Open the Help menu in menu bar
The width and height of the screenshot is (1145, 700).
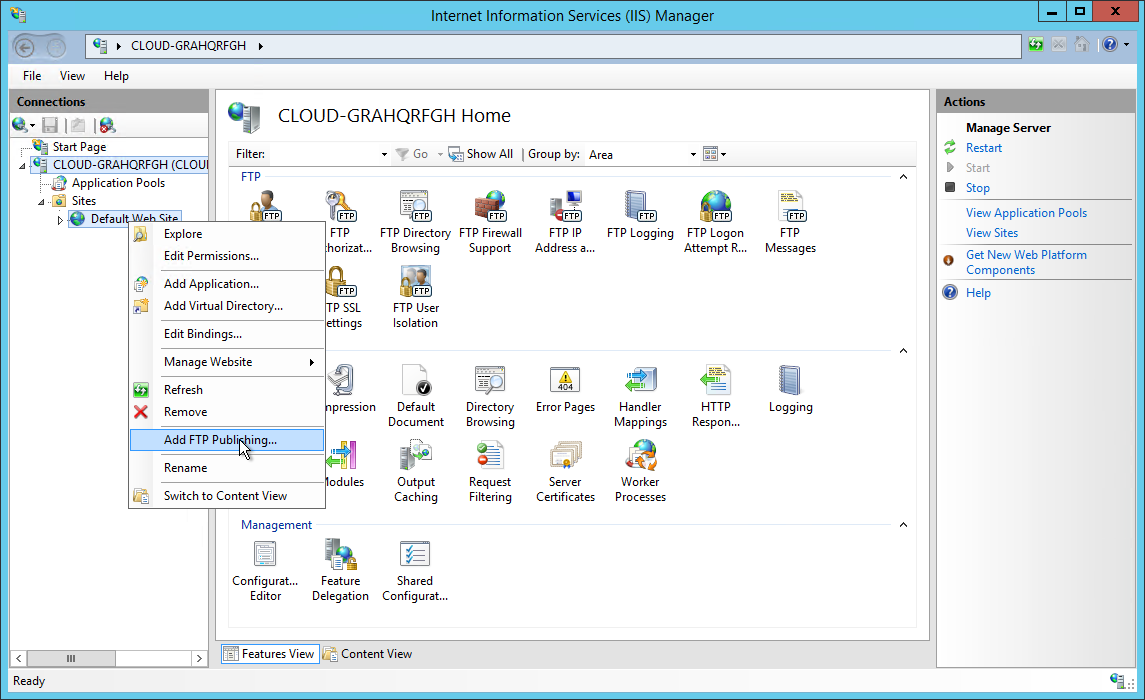coord(116,76)
